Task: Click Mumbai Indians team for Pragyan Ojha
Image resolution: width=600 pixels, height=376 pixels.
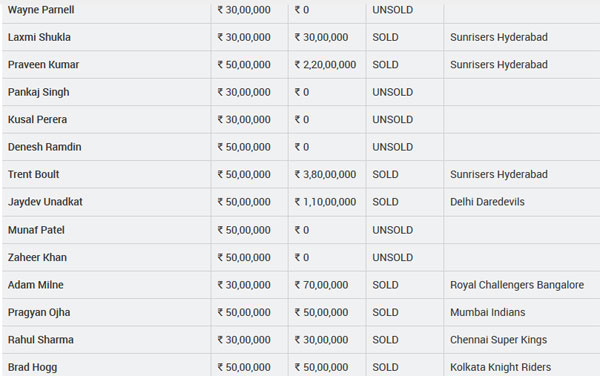Action: click(x=488, y=313)
